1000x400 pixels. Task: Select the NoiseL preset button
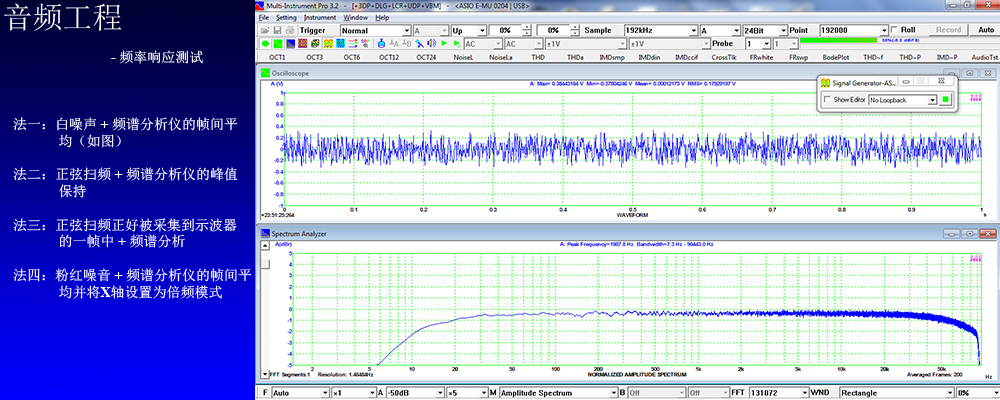463,57
